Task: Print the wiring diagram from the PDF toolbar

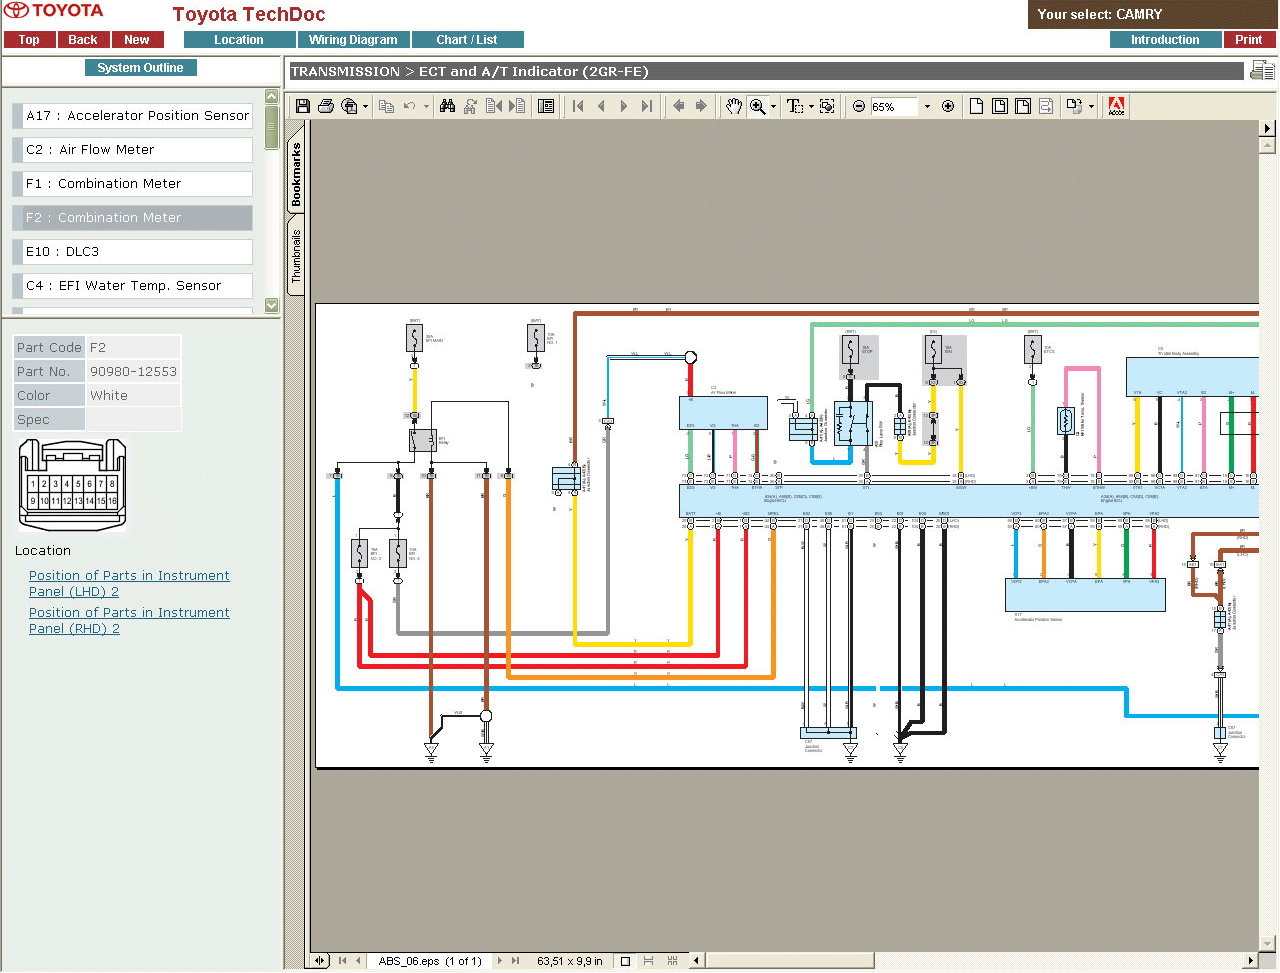Action: pyautogui.click(x=326, y=106)
